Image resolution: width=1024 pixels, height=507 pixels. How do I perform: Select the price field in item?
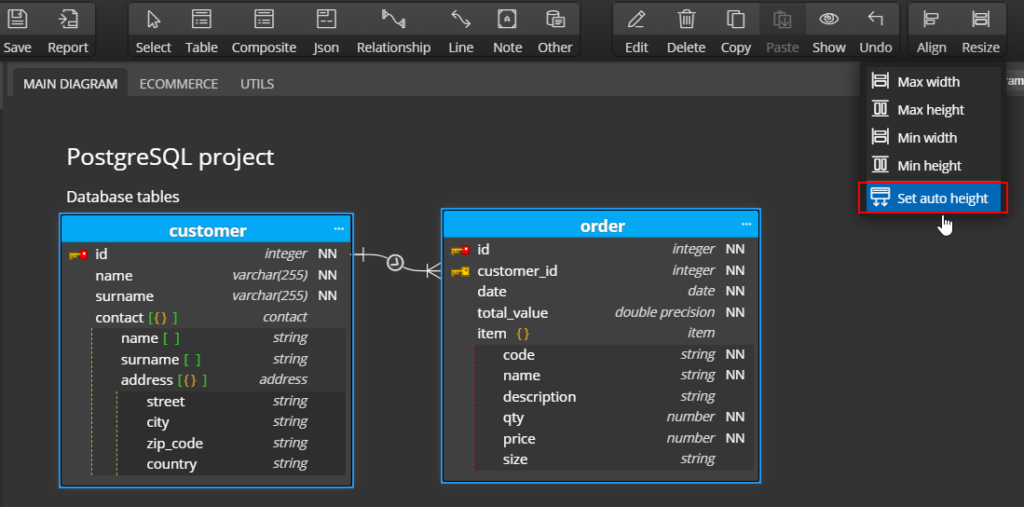tap(613, 438)
